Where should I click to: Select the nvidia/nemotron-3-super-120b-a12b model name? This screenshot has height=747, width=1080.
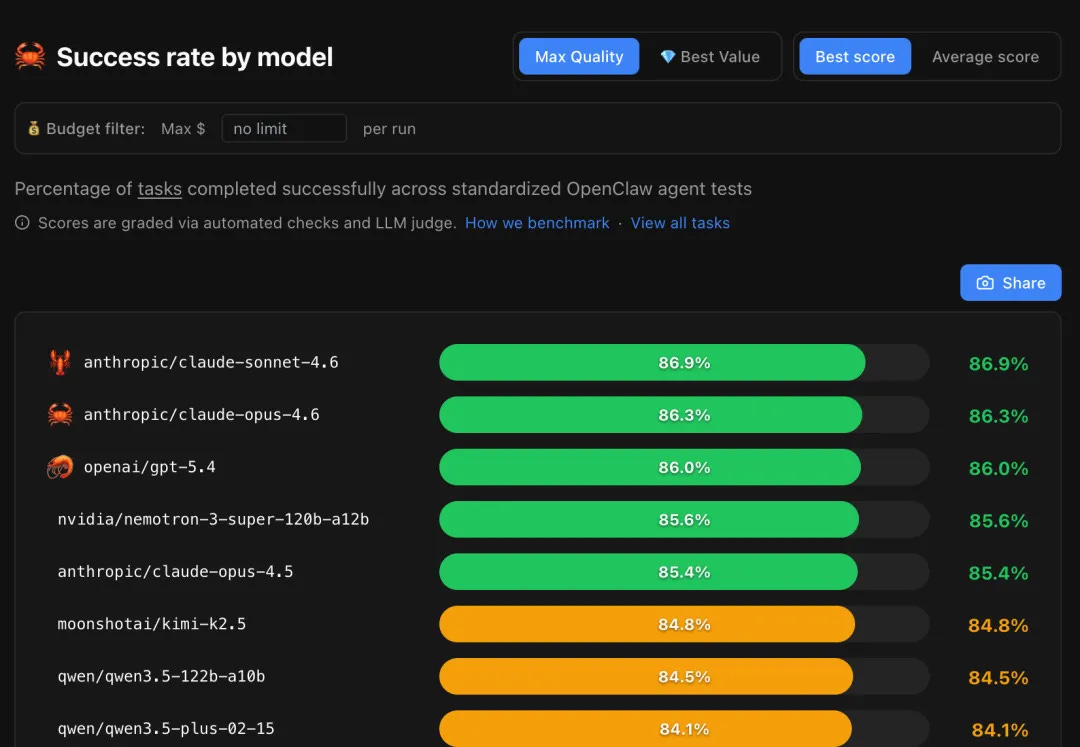tap(213, 519)
